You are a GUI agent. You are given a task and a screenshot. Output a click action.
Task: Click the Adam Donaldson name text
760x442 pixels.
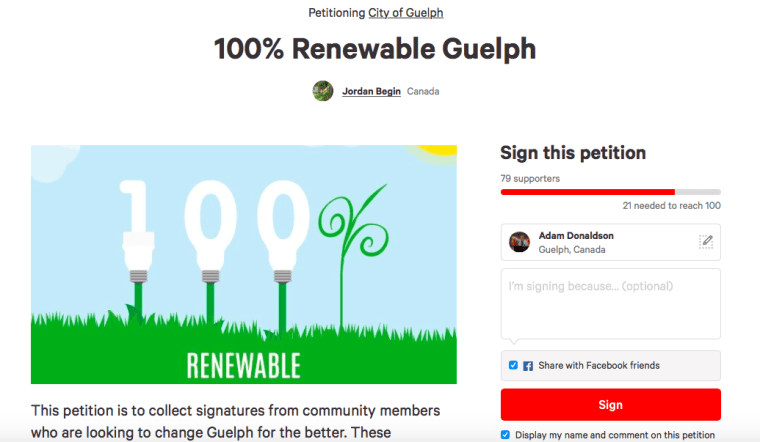[x=576, y=236]
